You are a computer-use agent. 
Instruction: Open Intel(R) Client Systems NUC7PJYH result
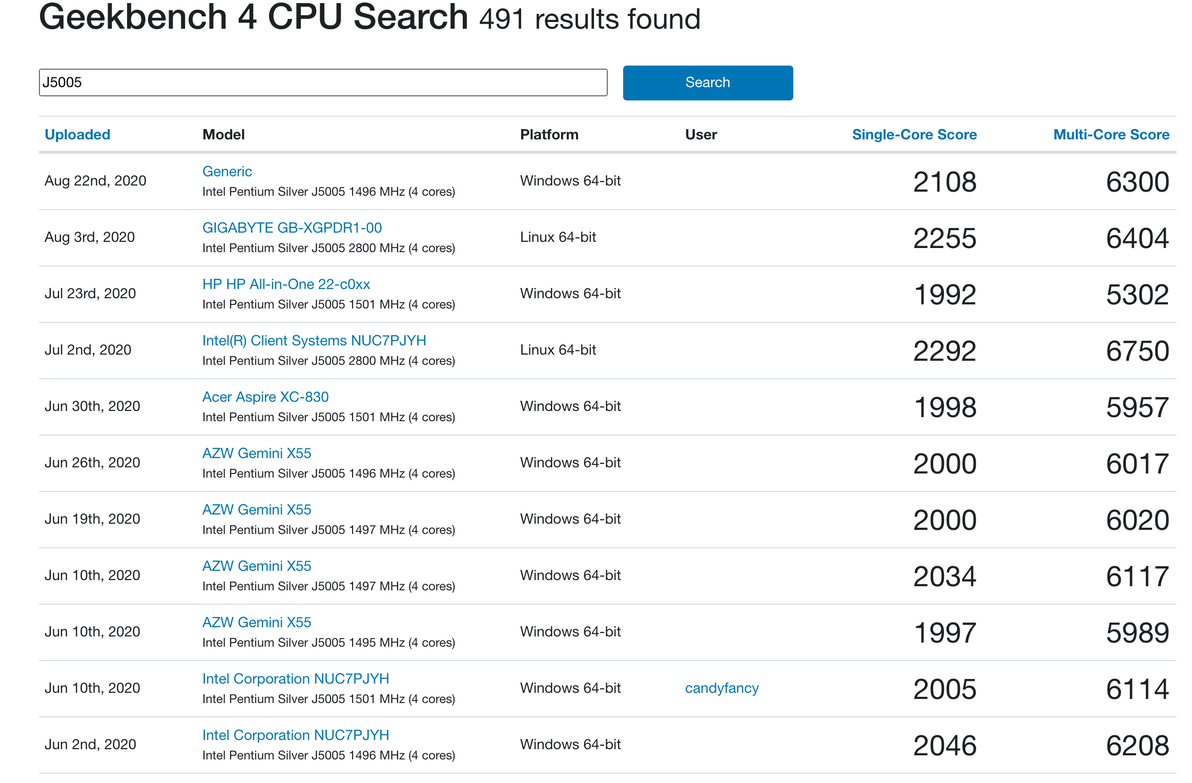pos(314,341)
